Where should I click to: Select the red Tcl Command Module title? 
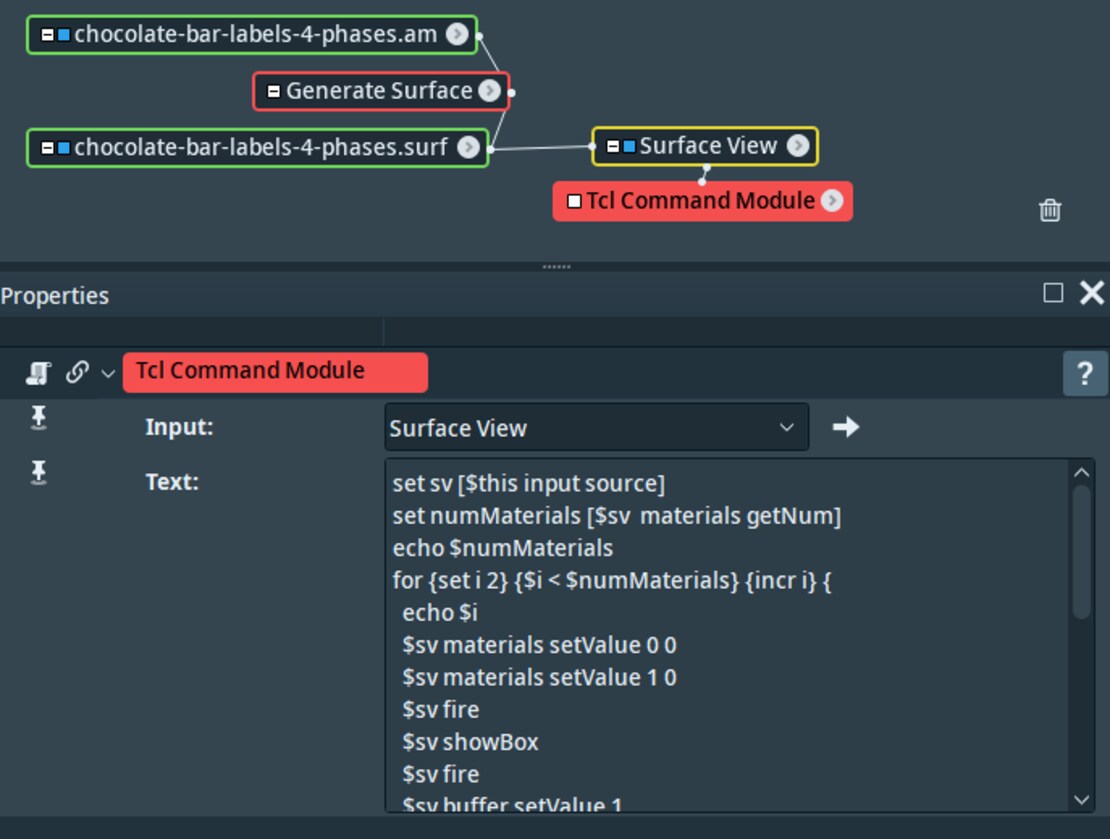point(275,372)
